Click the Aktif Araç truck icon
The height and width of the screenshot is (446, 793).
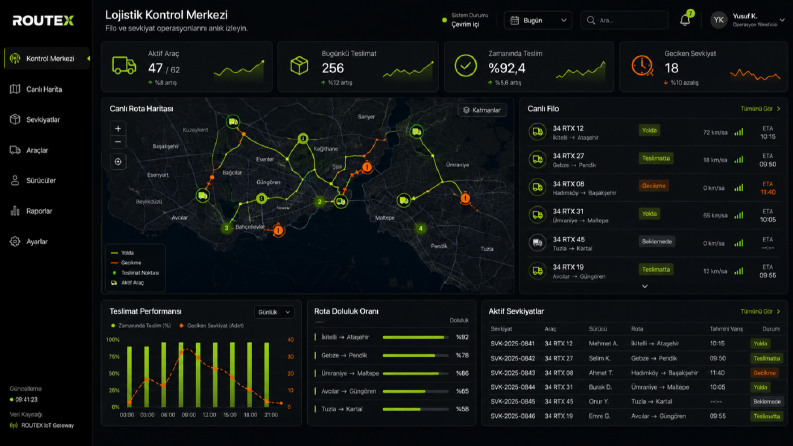click(124, 66)
